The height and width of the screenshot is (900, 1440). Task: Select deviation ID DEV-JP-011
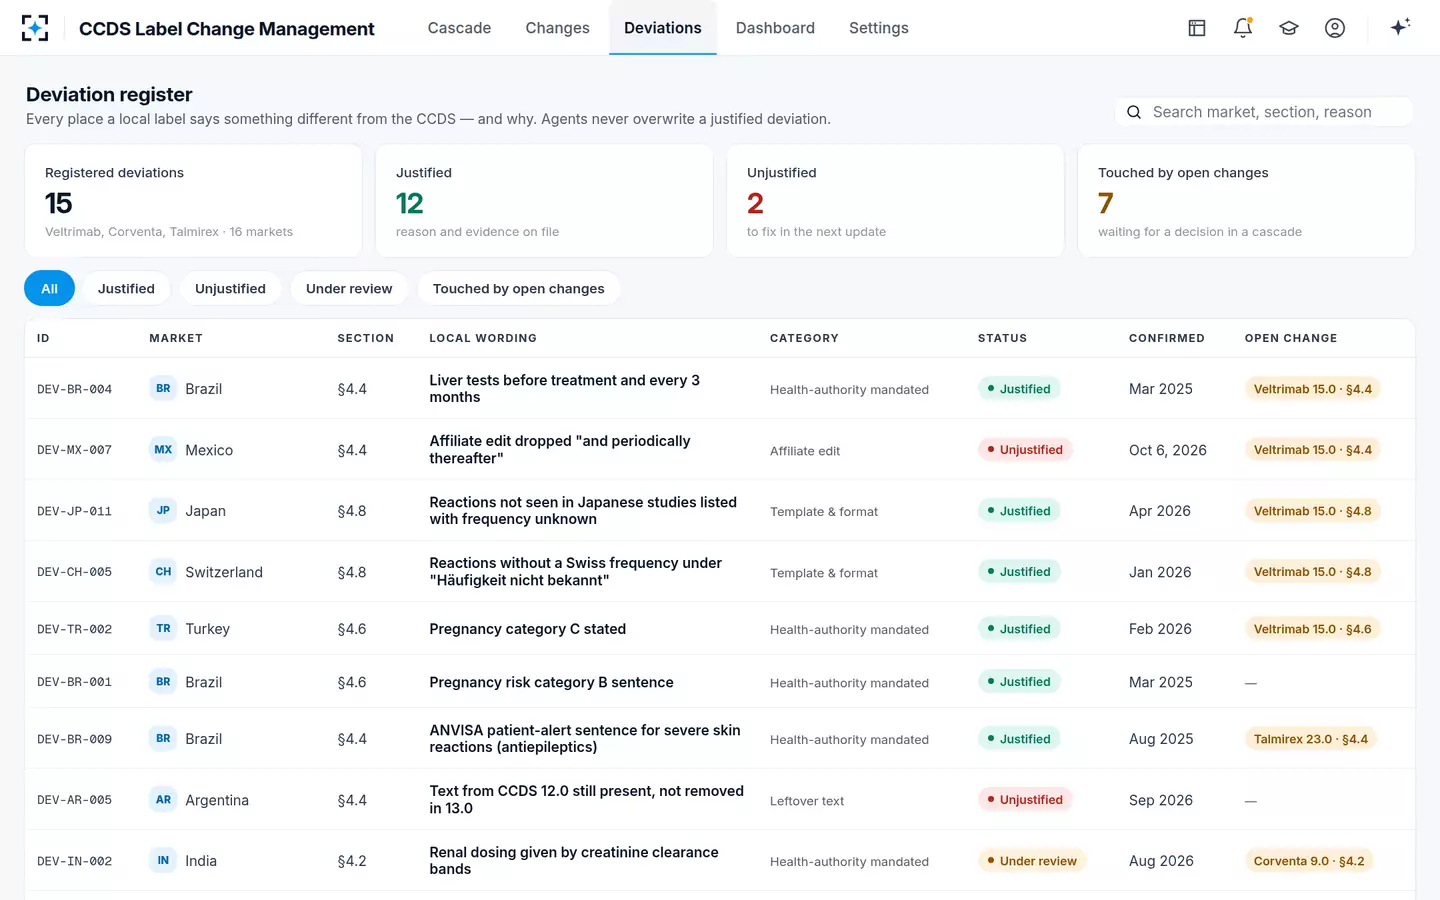coord(74,511)
